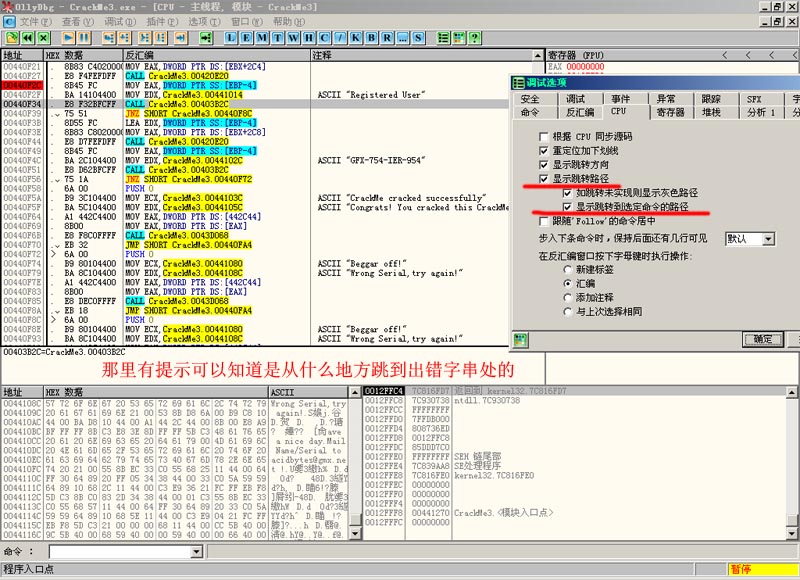The image size is (800, 580).
Task: Toggle the 显示跳转方向 checkbox
Action: pos(543,165)
